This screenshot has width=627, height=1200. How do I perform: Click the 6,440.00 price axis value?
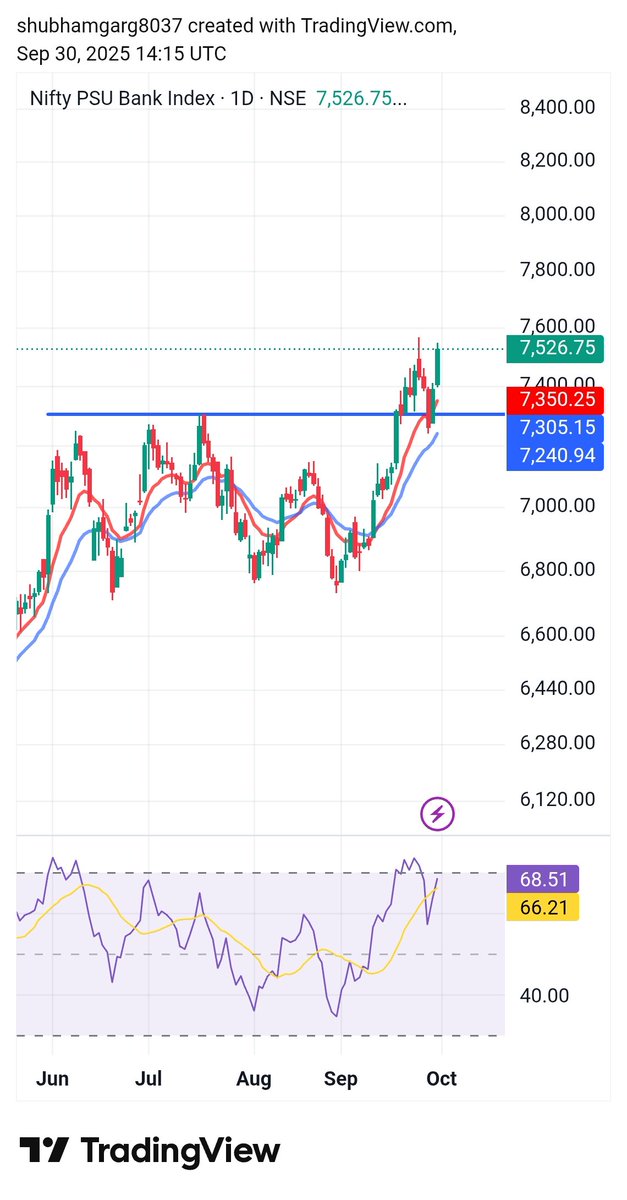click(x=558, y=688)
